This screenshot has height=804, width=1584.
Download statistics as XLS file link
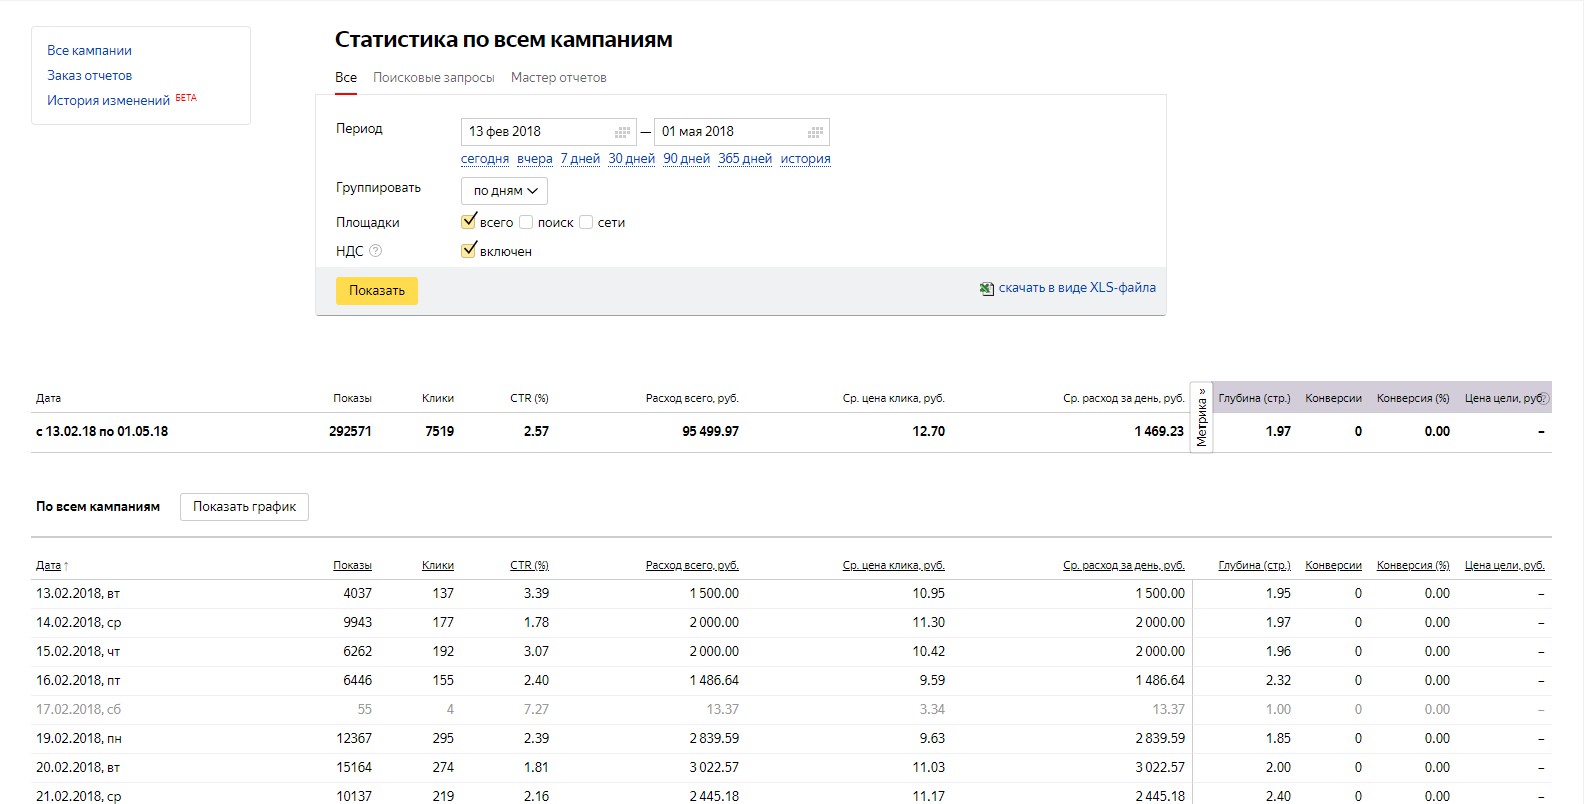click(x=1077, y=288)
